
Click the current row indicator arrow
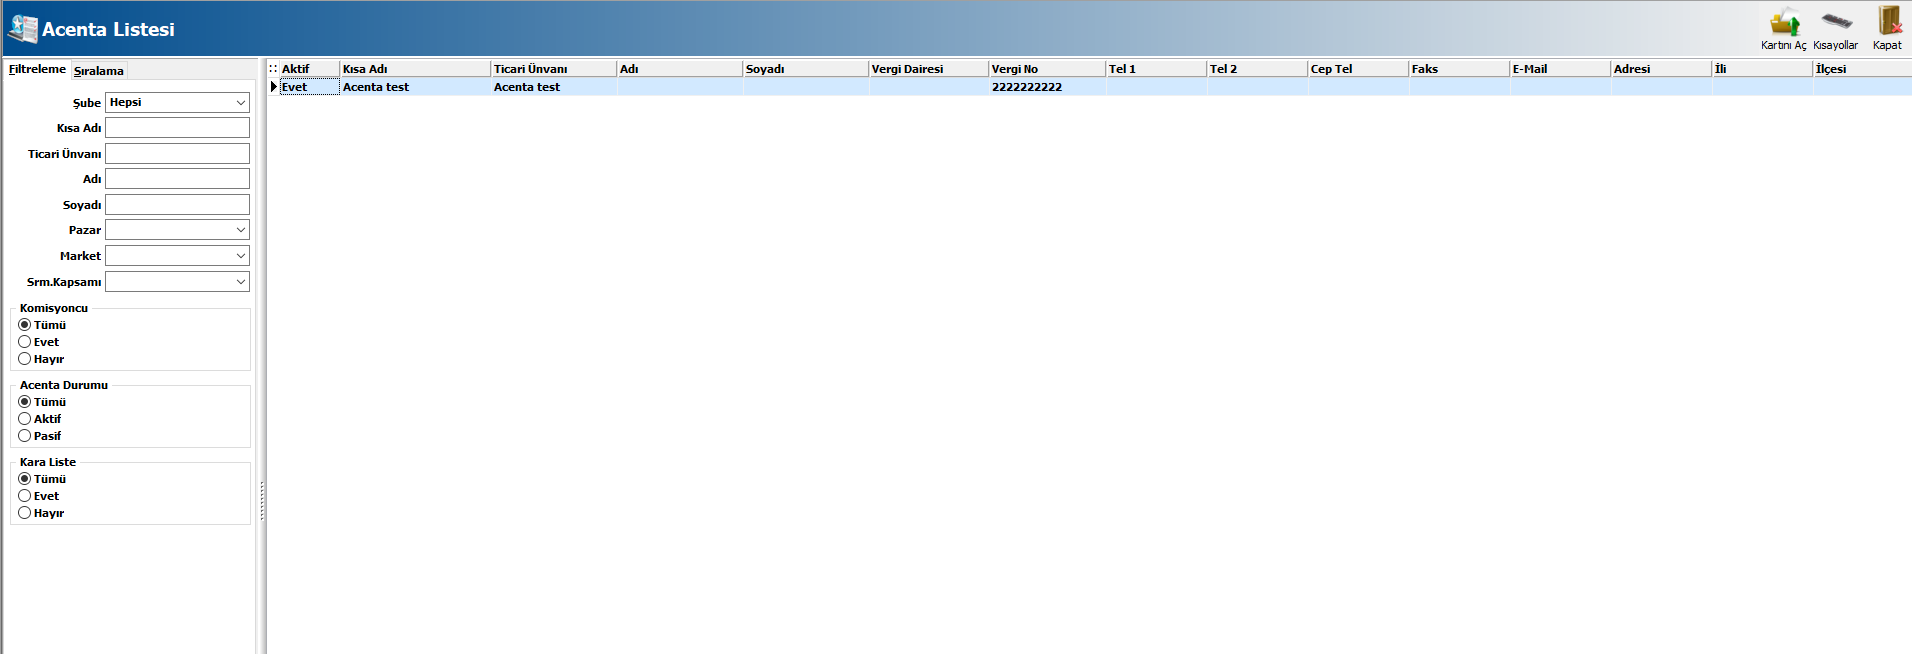[273, 87]
